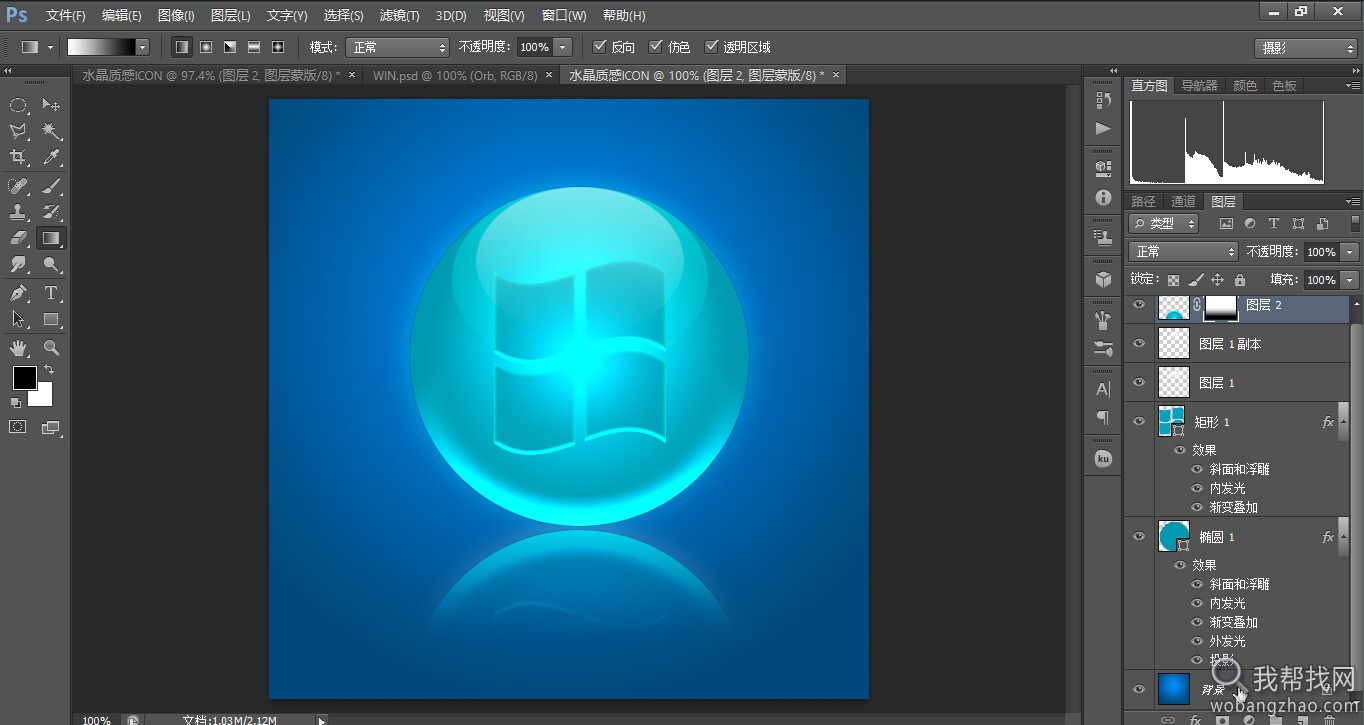Select the Hand tool
Viewport: 1364px width, 725px height.
[x=19, y=348]
